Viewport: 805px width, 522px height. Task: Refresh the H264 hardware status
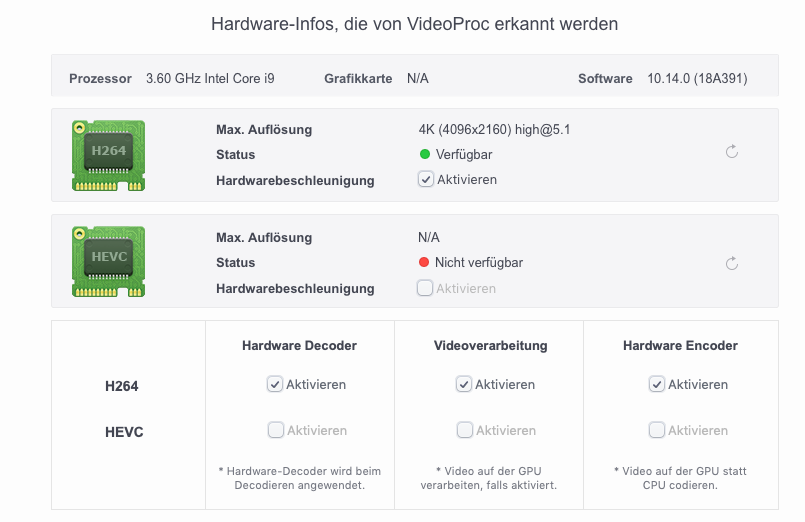[732, 152]
